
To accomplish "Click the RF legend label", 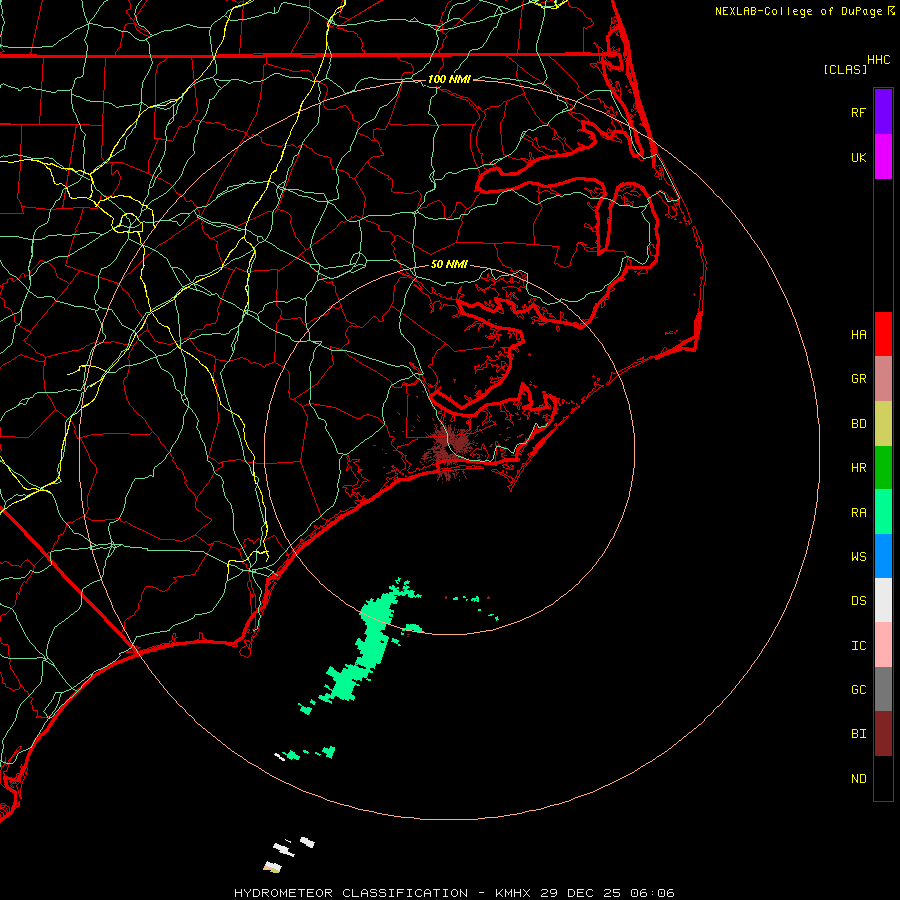I will pos(858,112).
